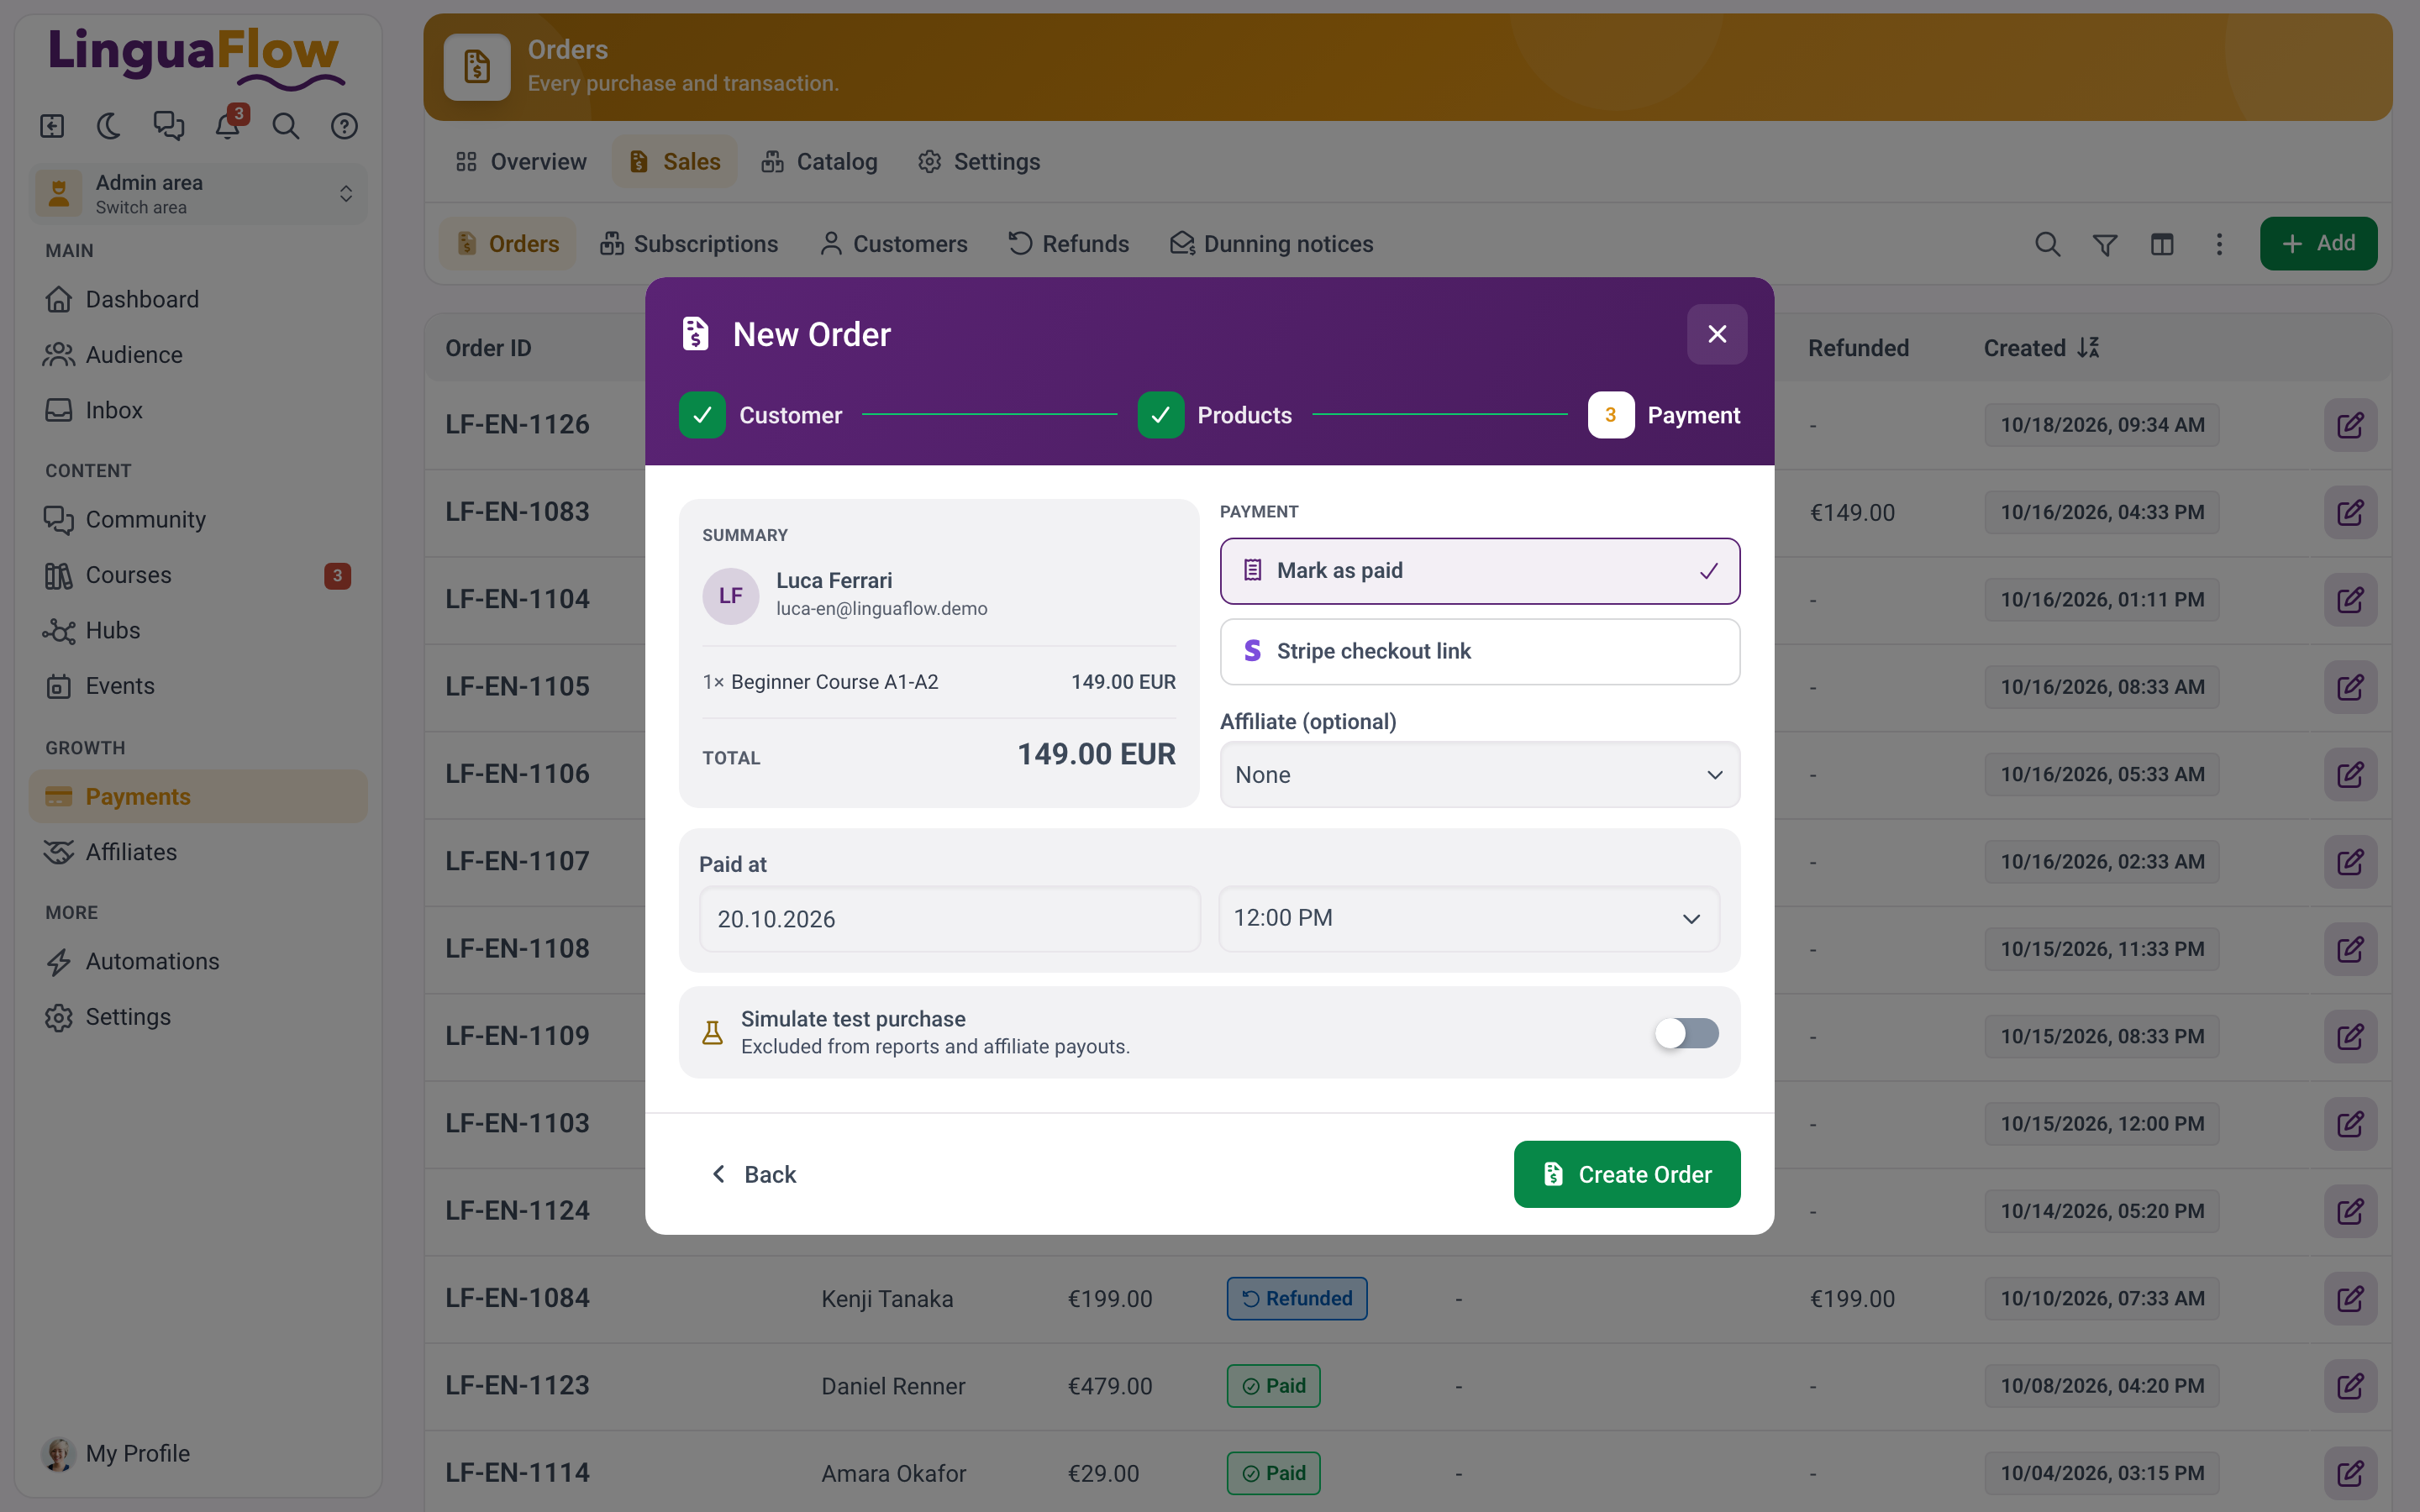Go to completed Products step
This screenshot has width=2420, height=1512.
click(1215, 415)
